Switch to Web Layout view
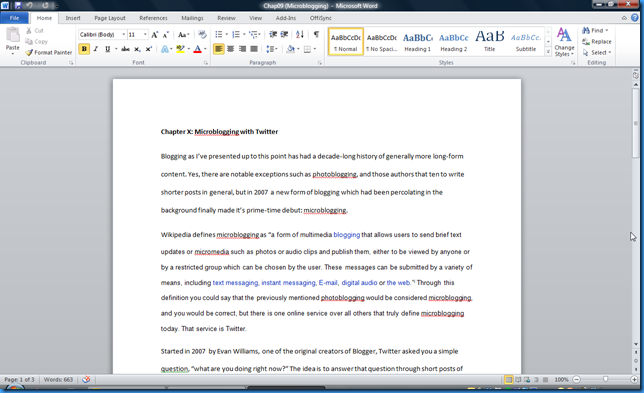The height and width of the screenshot is (393, 644). (x=527, y=379)
